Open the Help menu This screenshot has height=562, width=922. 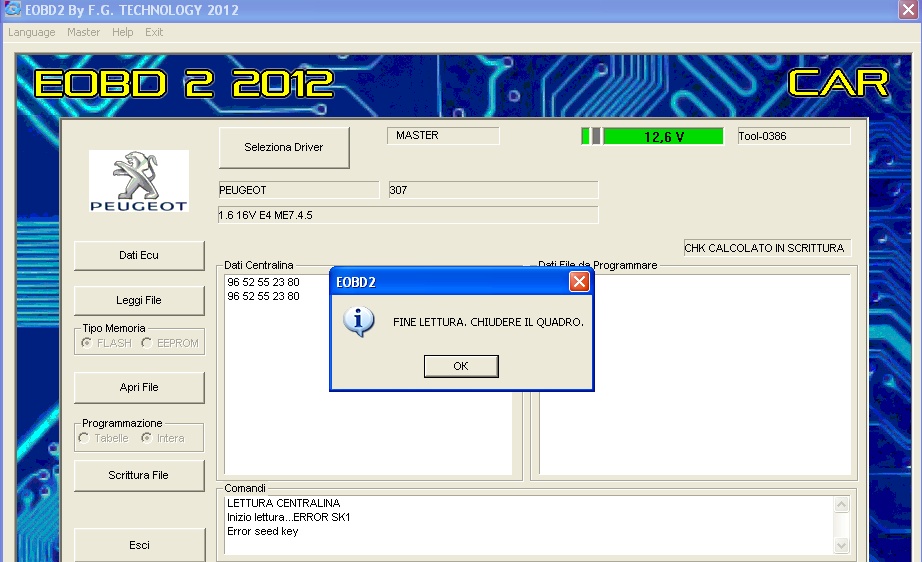[x=122, y=32]
